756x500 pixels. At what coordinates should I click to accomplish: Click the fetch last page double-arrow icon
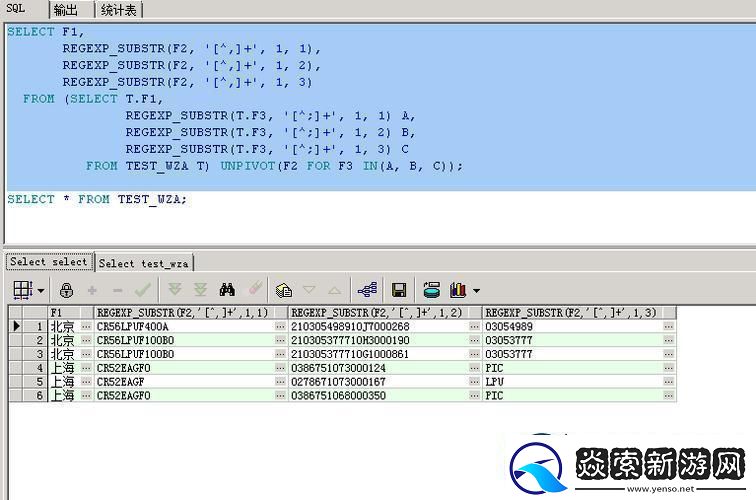click(200, 291)
